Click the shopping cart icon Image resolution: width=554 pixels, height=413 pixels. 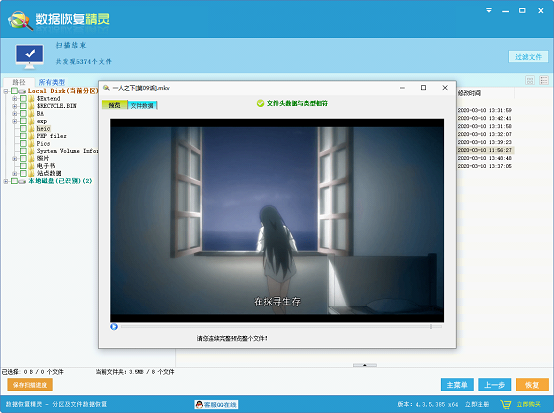(x=506, y=404)
